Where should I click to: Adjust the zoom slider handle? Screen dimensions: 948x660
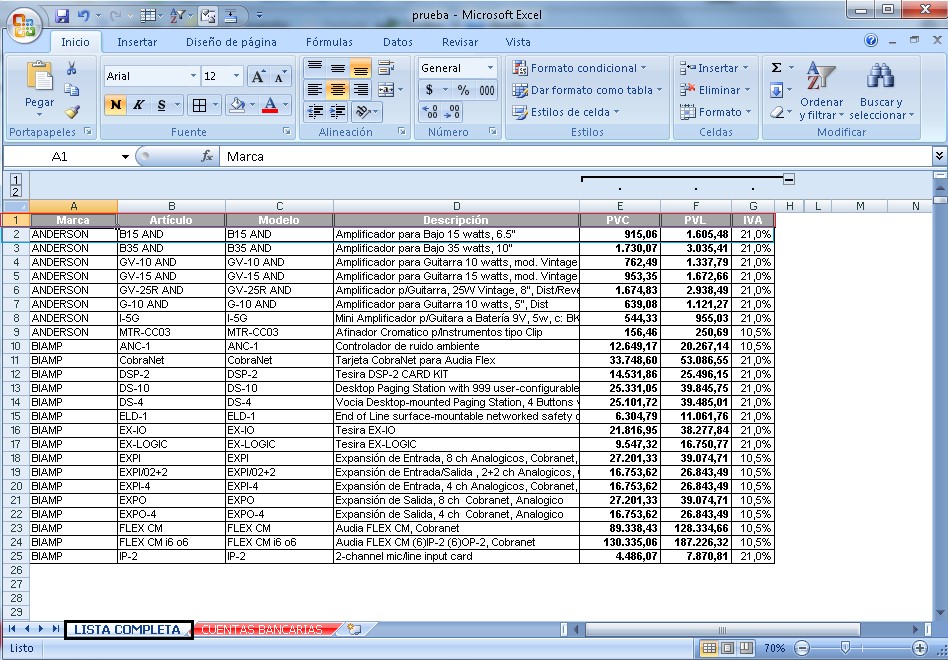845,648
